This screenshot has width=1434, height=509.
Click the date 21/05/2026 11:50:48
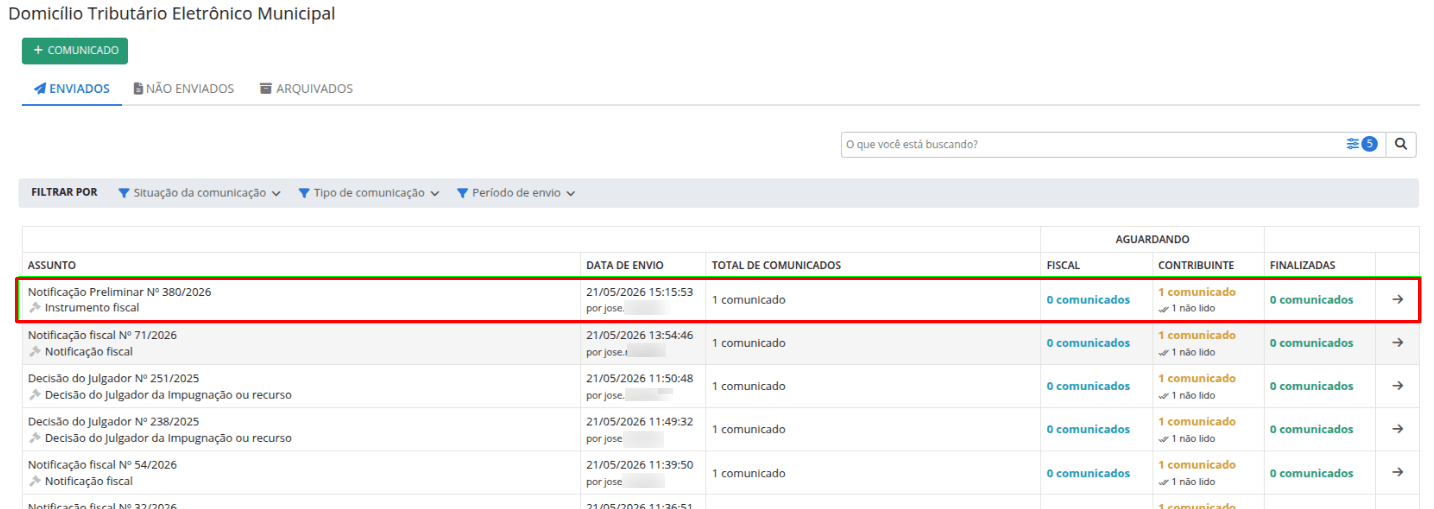(639, 378)
